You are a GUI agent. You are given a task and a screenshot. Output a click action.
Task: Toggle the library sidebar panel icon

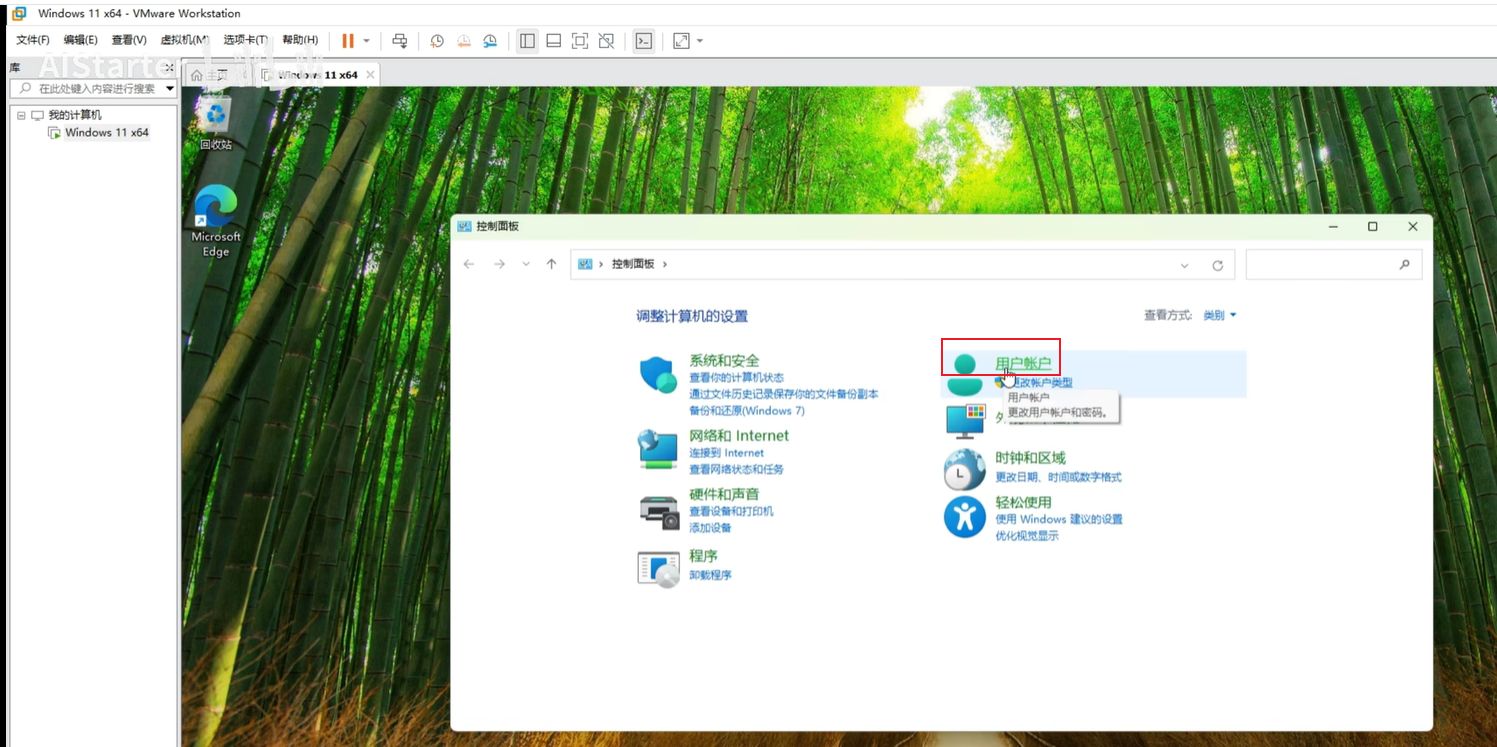coord(527,41)
